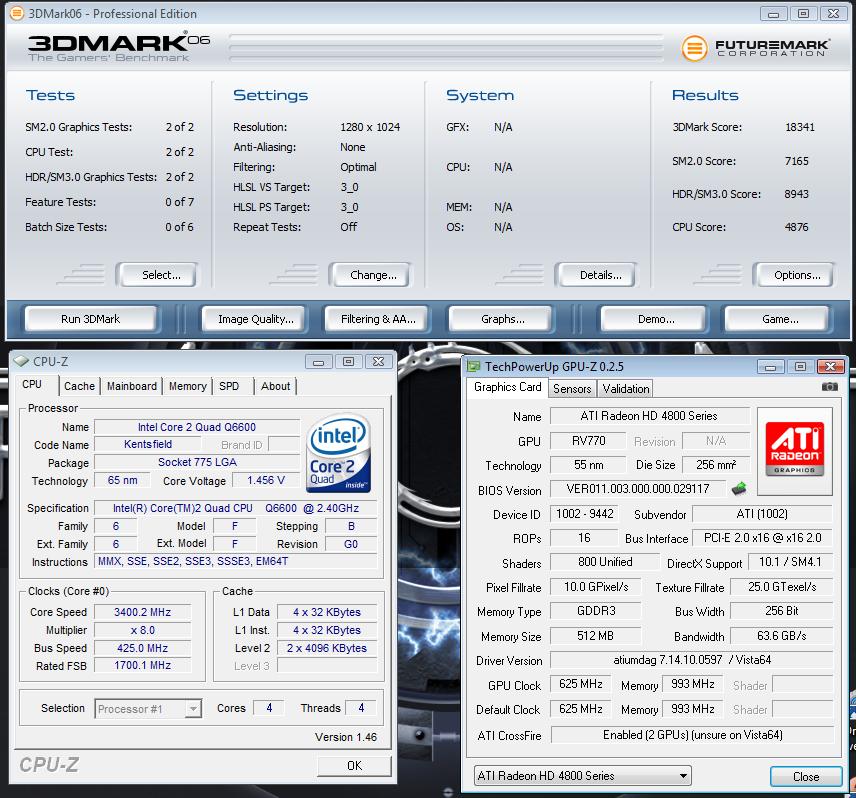Click the Futuremark Corporation logo
Screen dimensions: 856x798
pyautogui.click(x=756, y=48)
